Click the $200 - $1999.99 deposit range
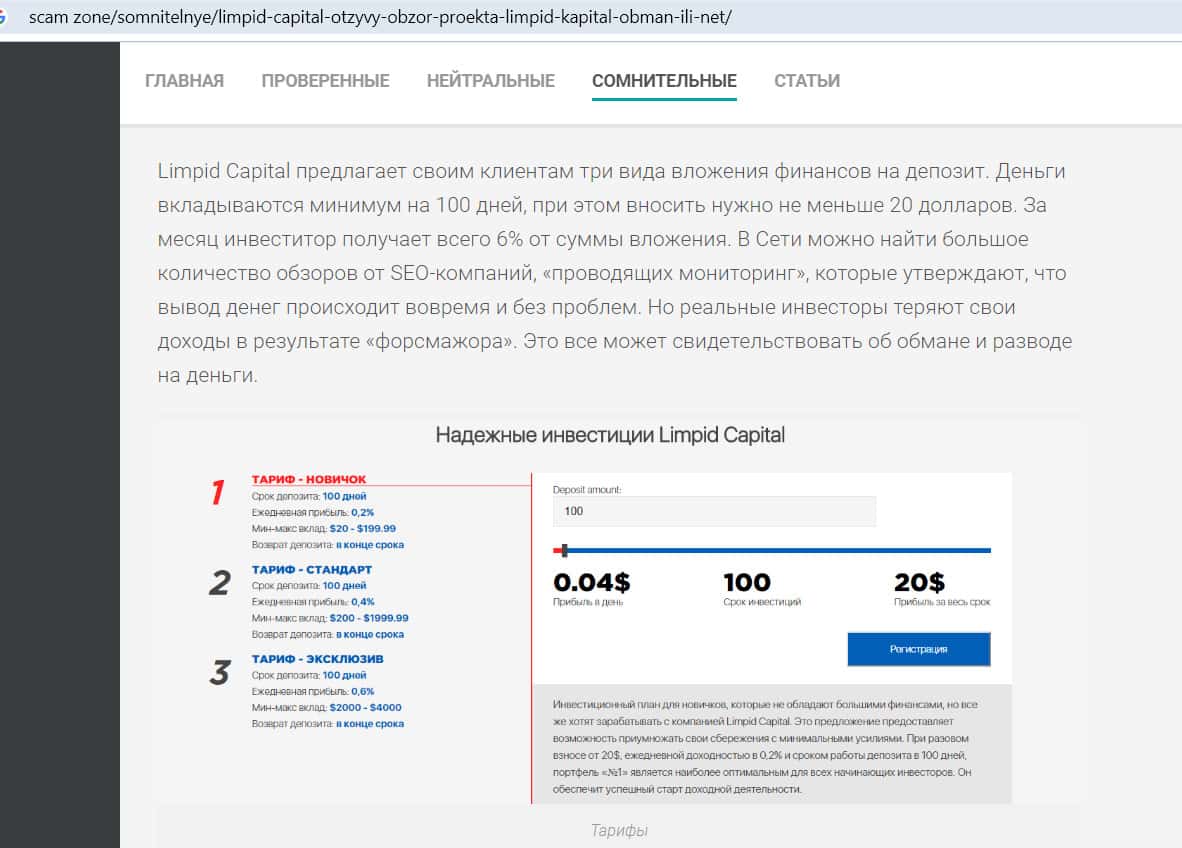The width and height of the screenshot is (1182, 848). 369,618
